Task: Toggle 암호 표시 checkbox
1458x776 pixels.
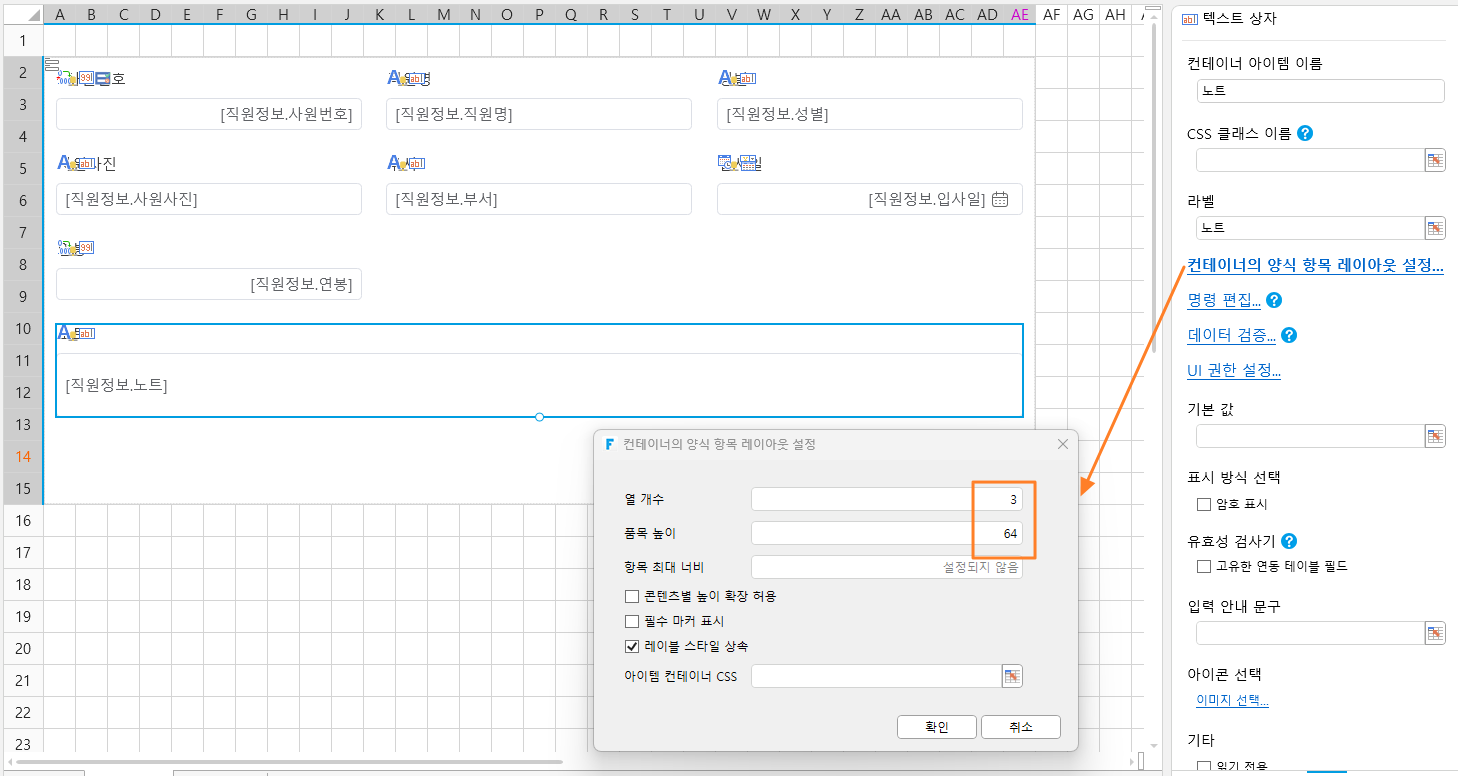Action: coord(1204,504)
